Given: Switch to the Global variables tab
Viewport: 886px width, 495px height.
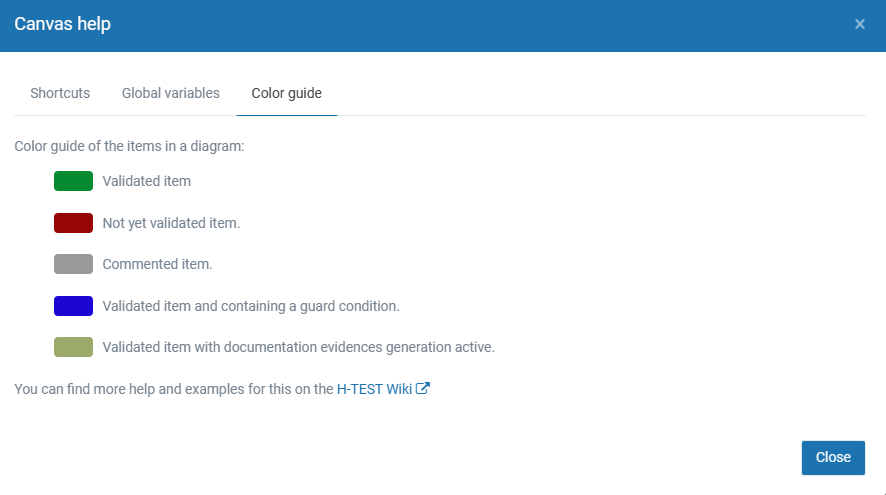Looking at the screenshot, I should (171, 93).
